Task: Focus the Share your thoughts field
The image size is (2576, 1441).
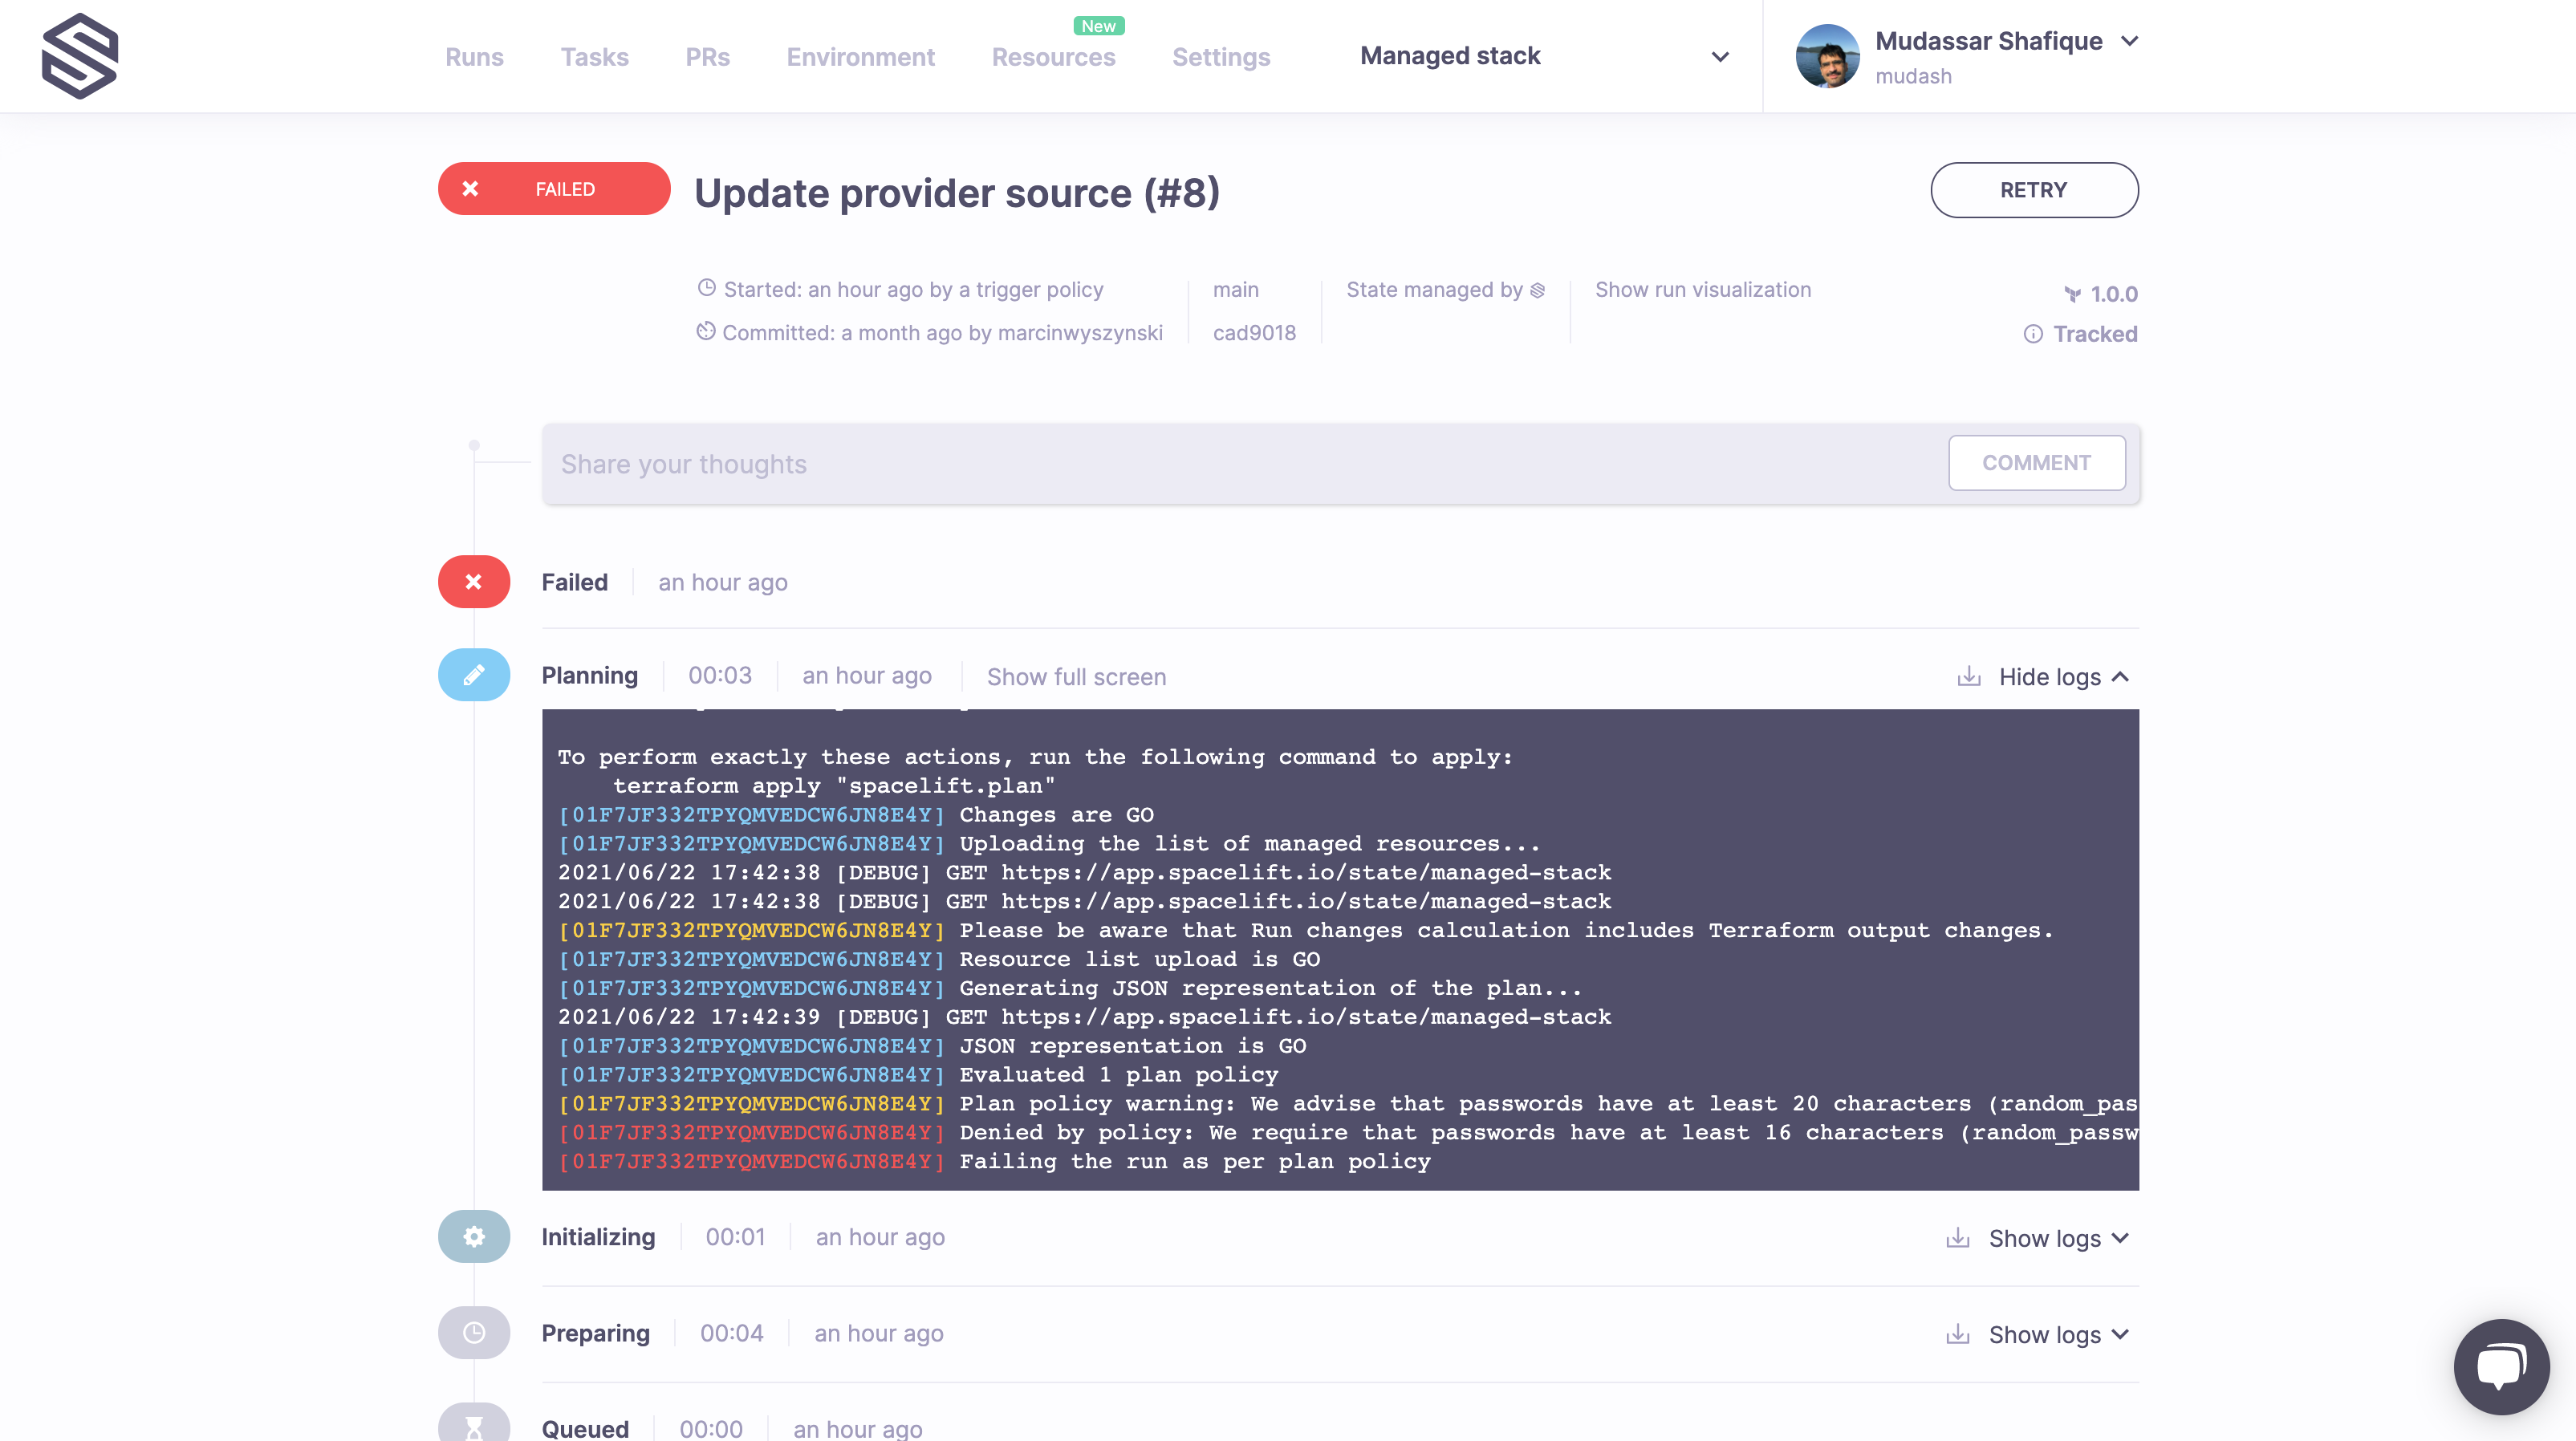Action: pyautogui.click(x=1240, y=464)
